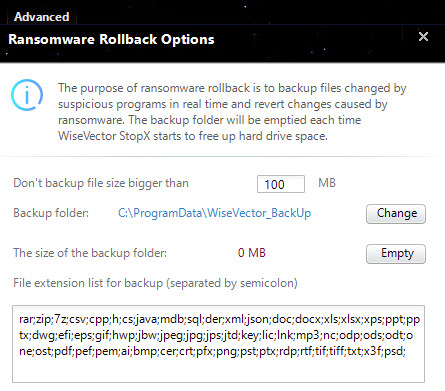Click the "Don't backup file size bigger than" label
Viewport: 445px width, 391px height.
101,183
